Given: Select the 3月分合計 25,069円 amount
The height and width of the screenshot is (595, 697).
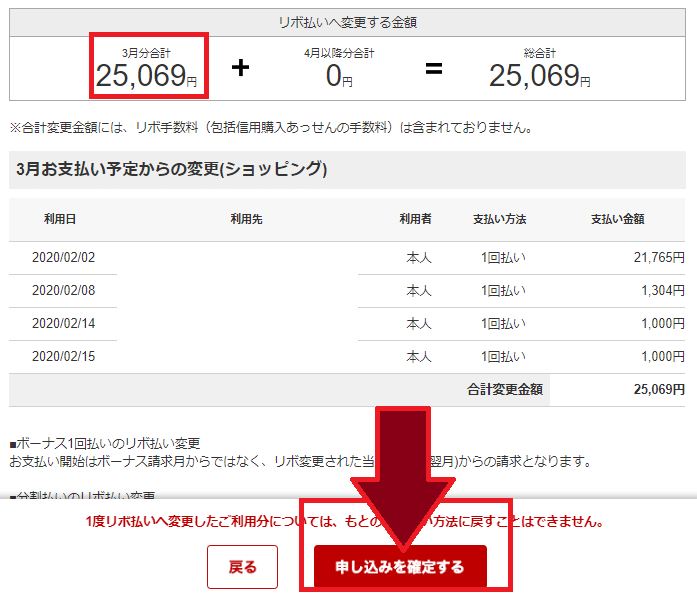Looking at the screenshot, I should 147,74.
